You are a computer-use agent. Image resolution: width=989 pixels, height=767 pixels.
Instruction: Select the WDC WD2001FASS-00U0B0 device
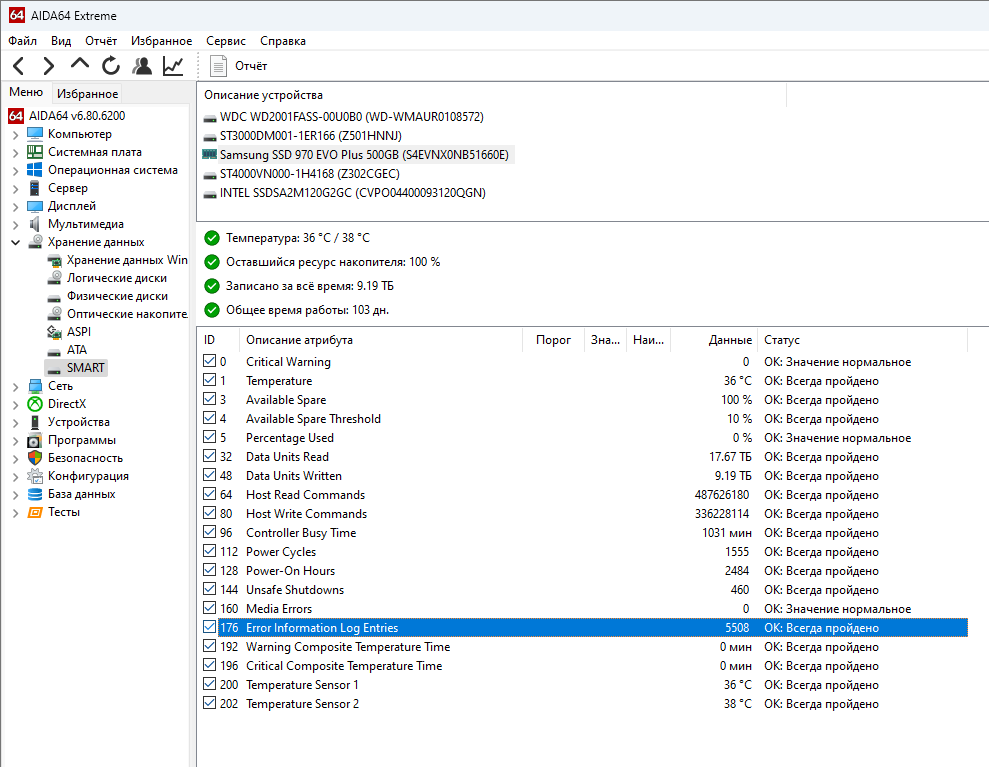pyautogui.click(x=351, y=117)
